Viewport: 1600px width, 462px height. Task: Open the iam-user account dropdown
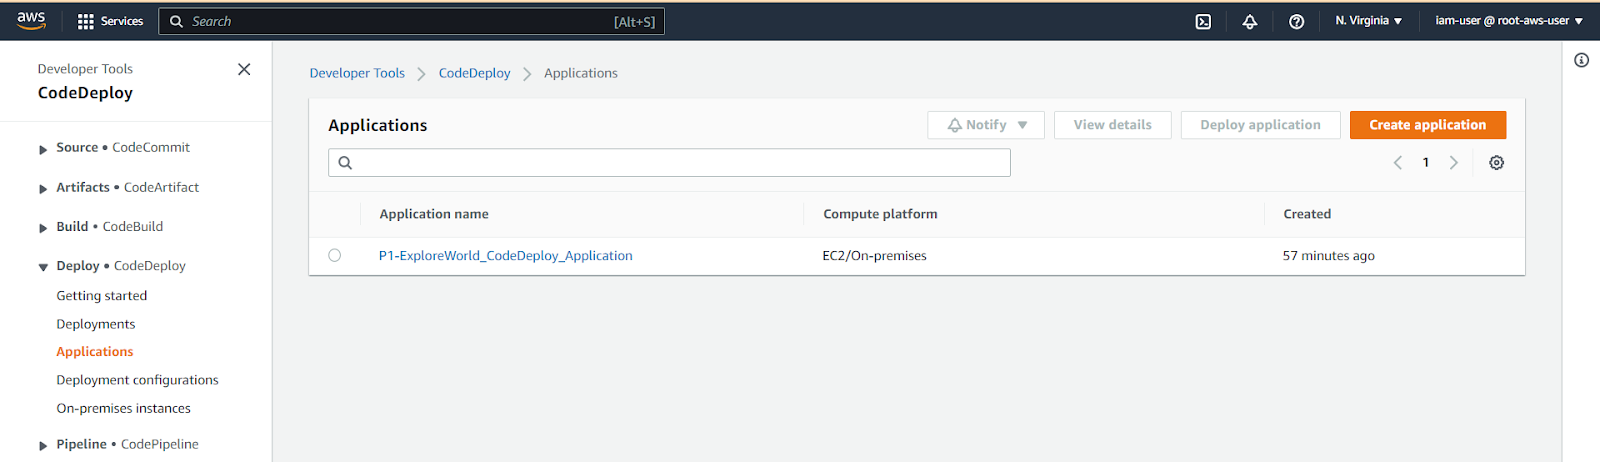(1509, 21)
